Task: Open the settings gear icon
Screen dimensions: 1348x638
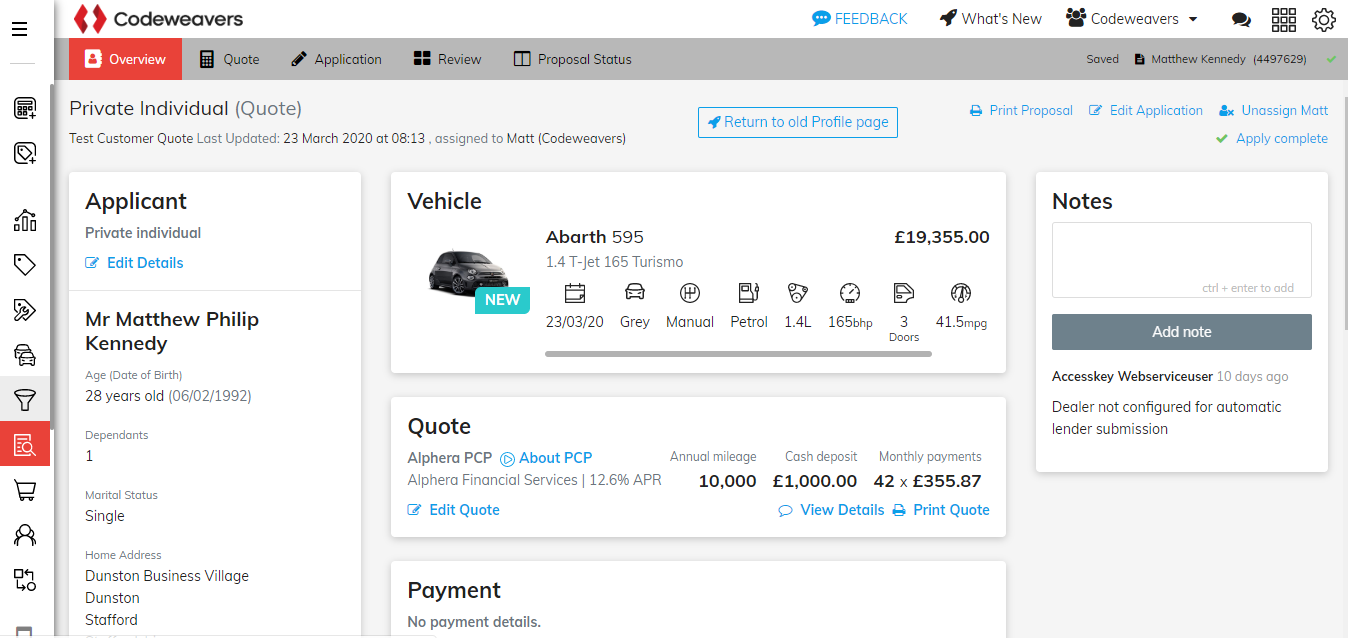Action: pyautogui.click(x=1324, y=19)
